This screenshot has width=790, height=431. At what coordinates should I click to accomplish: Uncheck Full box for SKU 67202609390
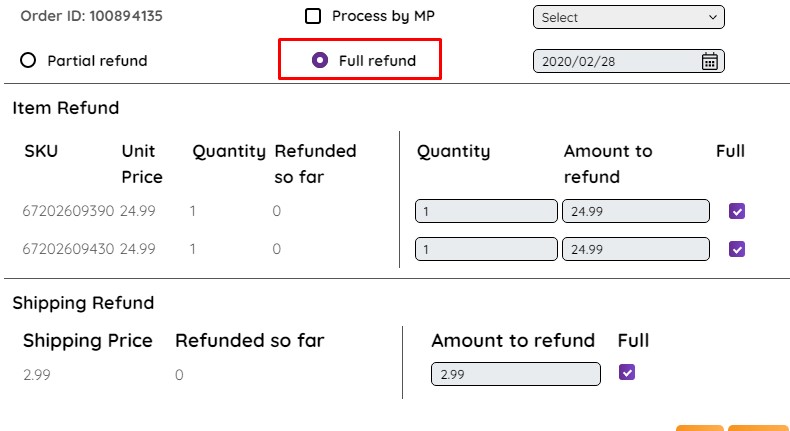pyautogui.click(x=737, y=211)
